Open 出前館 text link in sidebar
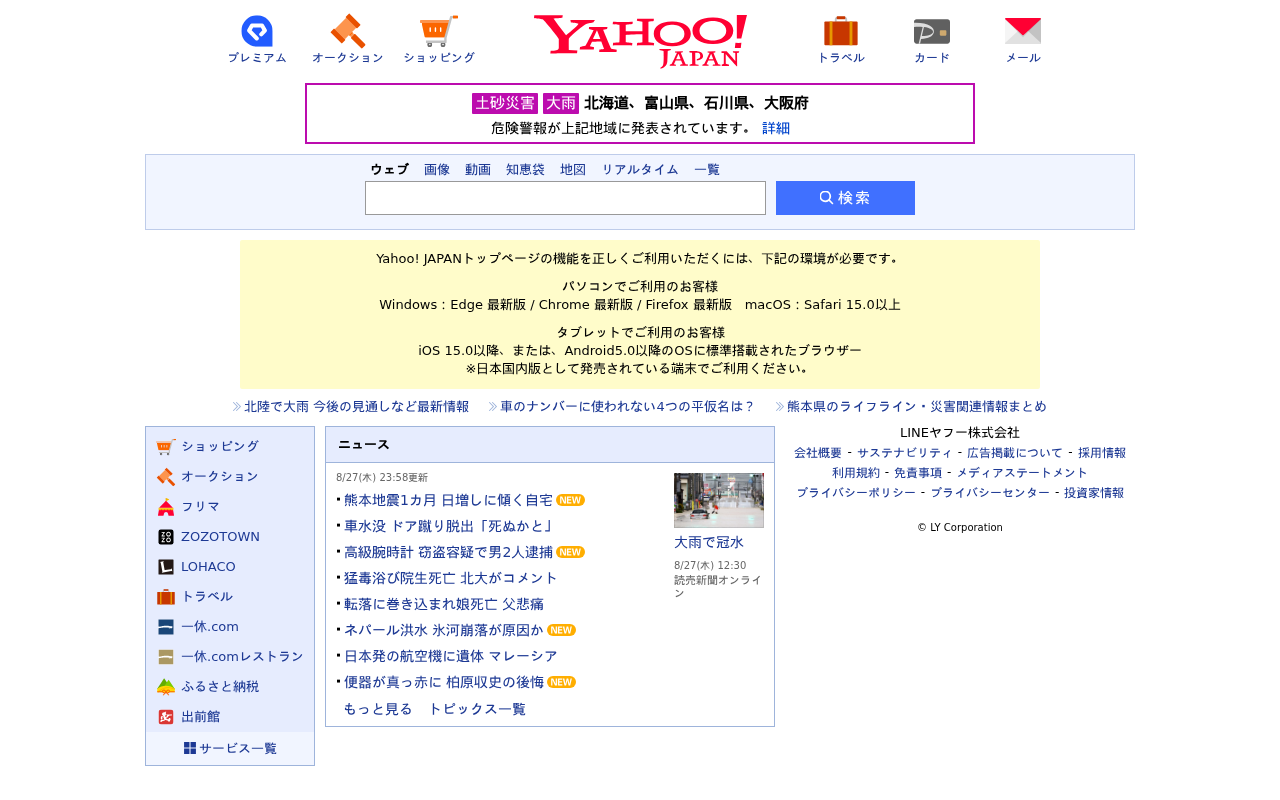Screen dimensions: 1280x800 coord(200,717)
